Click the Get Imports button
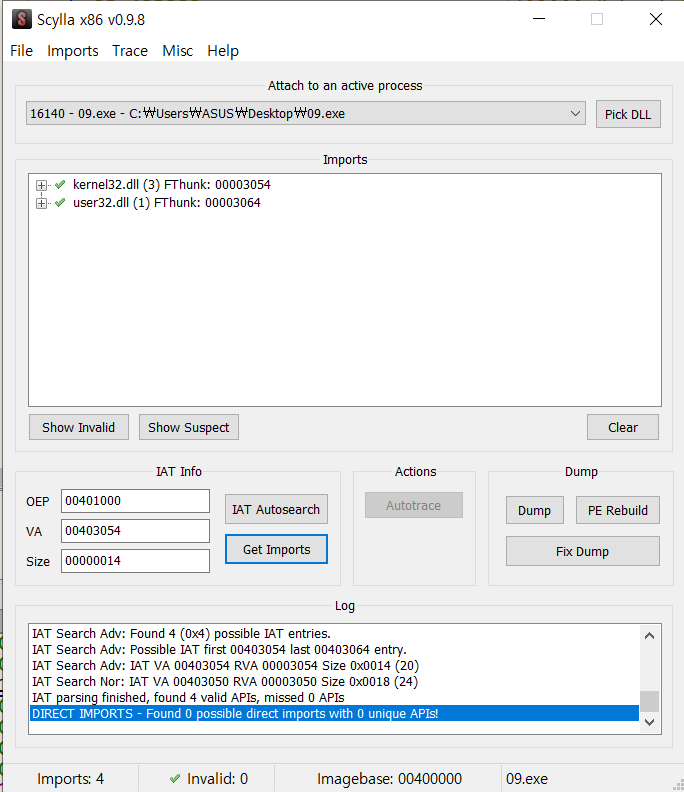This screenshot has height=792, width=684. pyautogui.click(x=276, y=549)
